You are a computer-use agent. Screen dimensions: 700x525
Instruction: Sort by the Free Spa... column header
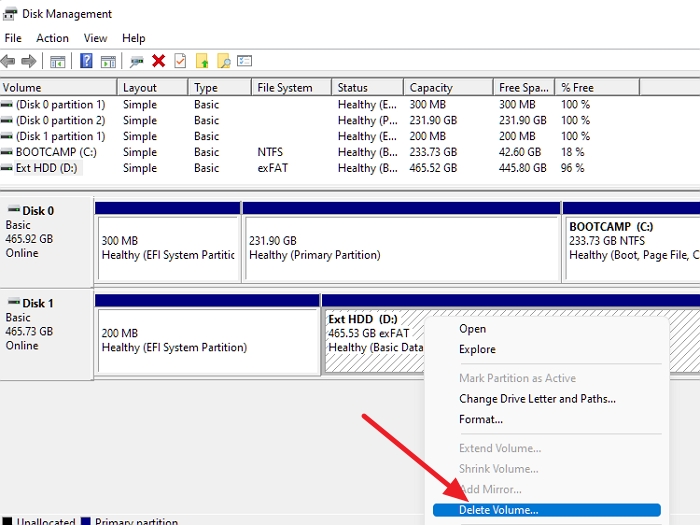pos(524,88)
